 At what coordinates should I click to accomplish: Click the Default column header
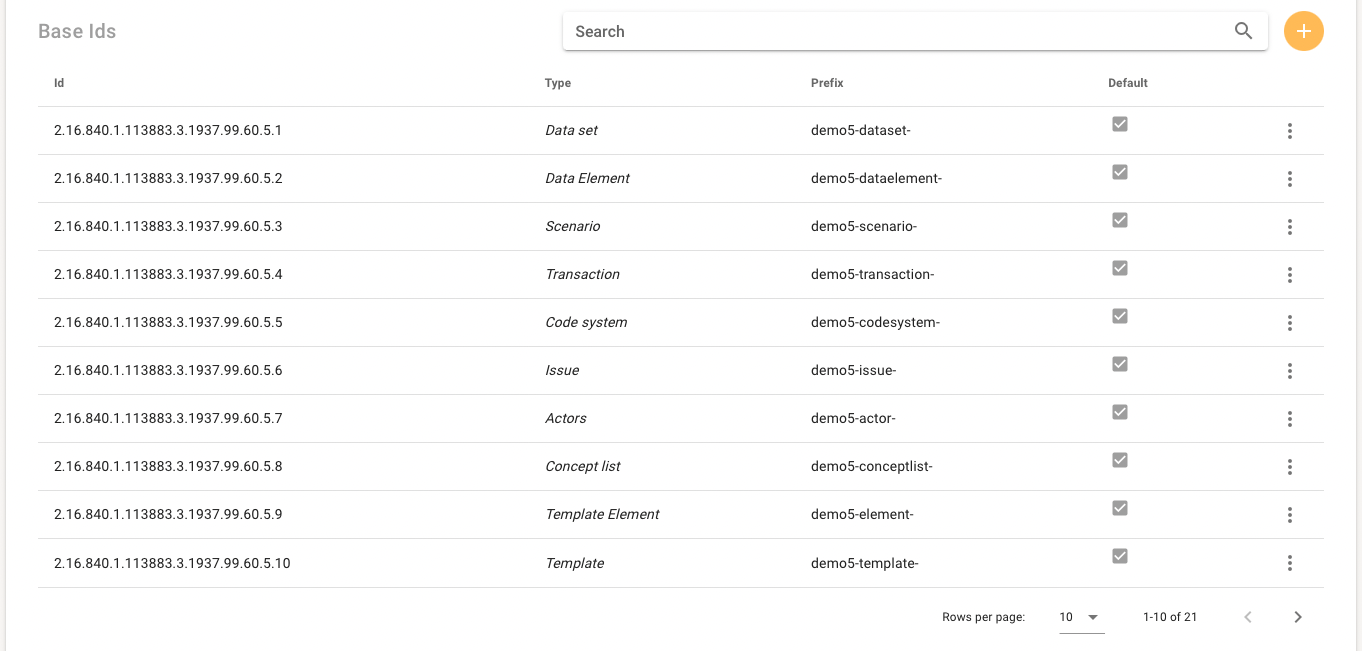point(1128,83)
